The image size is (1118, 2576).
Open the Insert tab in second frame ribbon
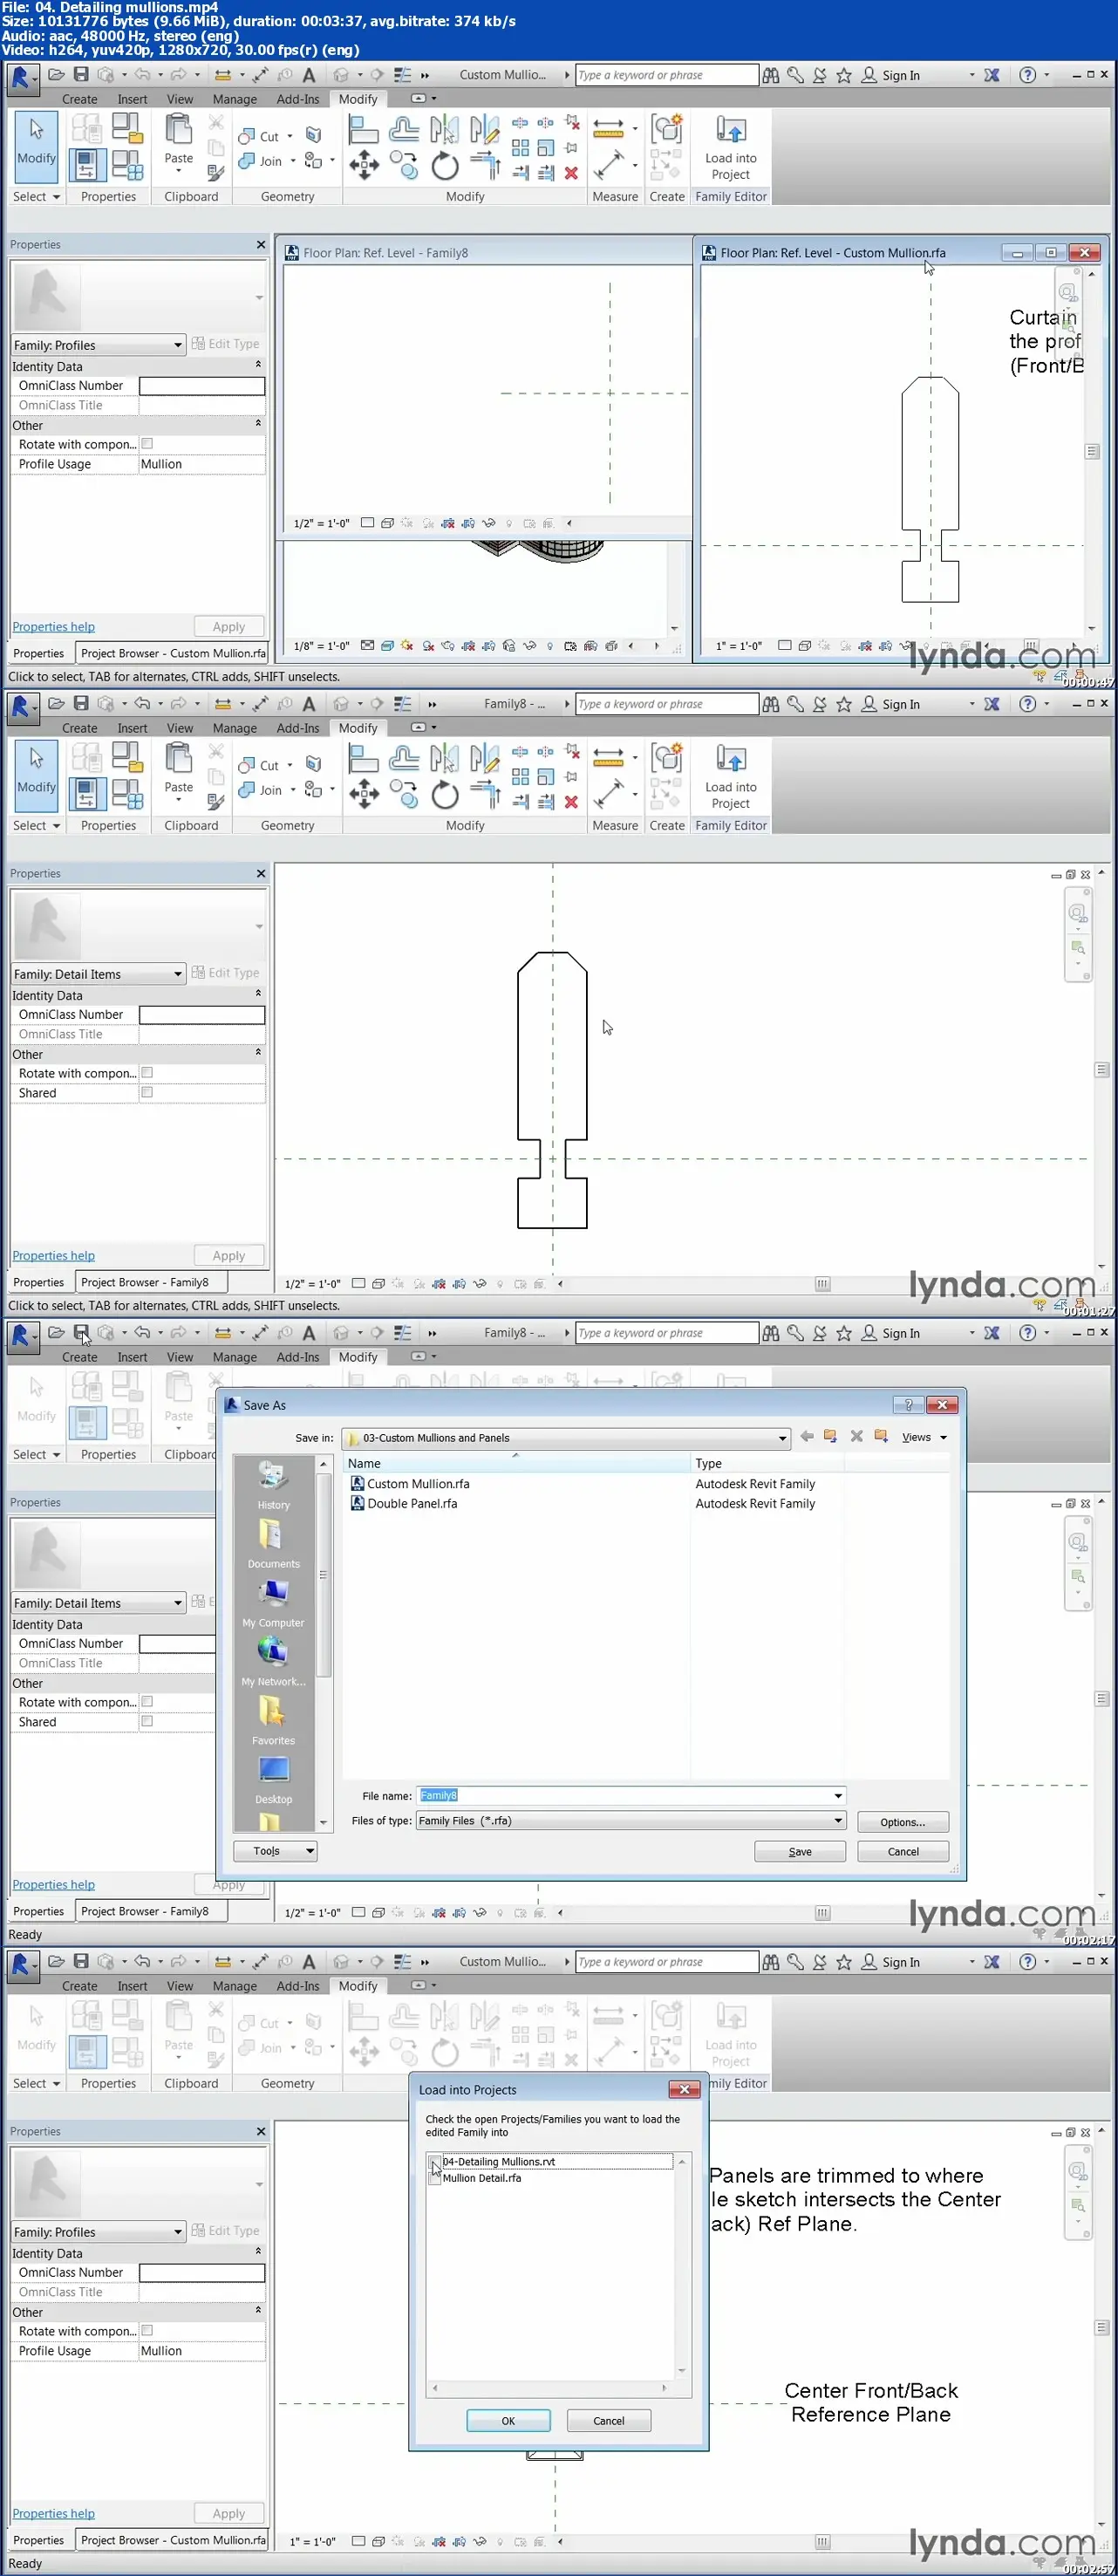click(x=132, y=728)
